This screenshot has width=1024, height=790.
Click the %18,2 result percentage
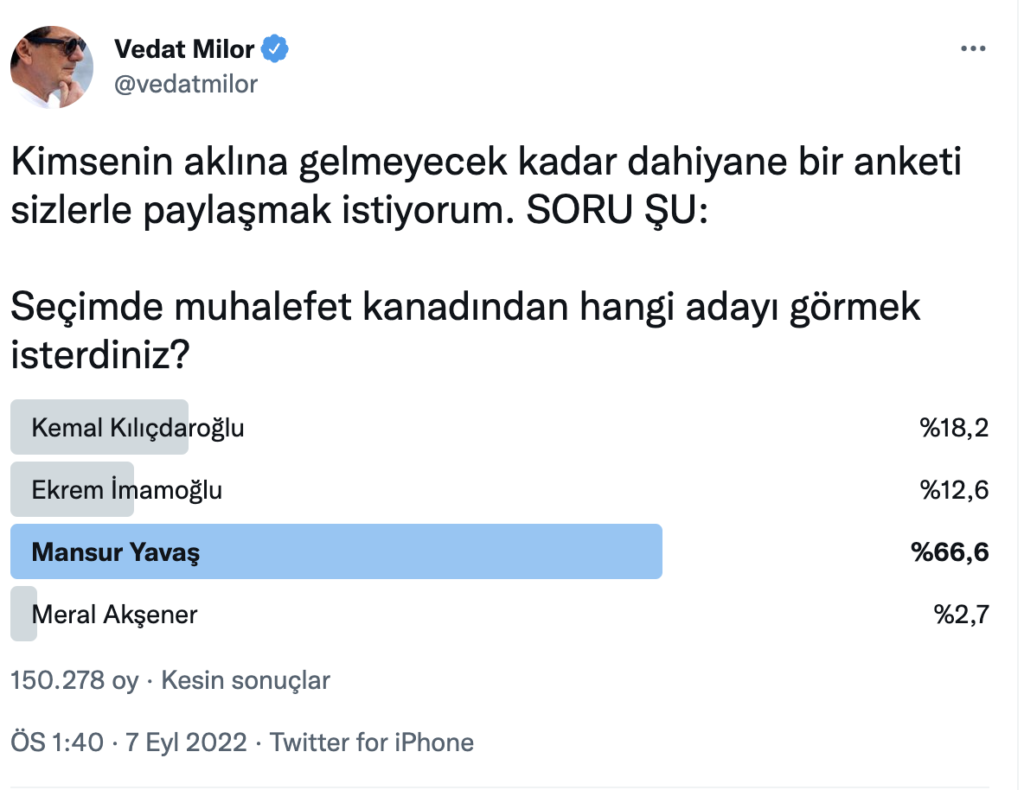[x=954, y=428]
